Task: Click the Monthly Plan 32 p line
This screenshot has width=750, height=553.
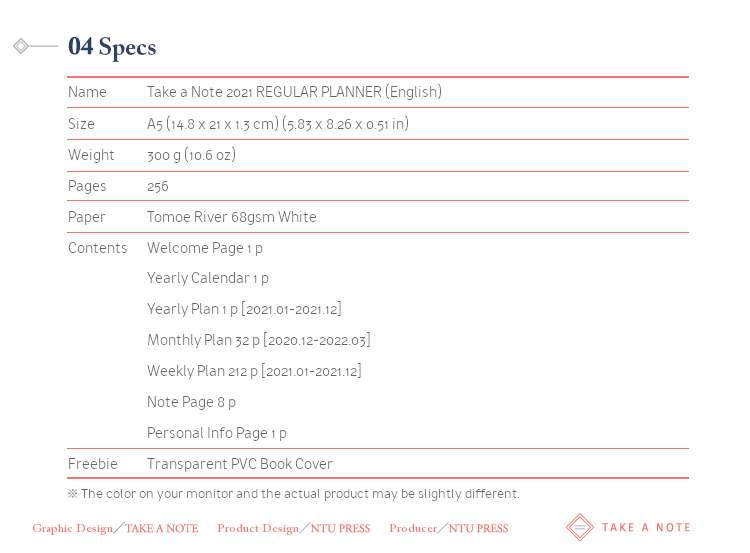Action: tap(259, 340)
